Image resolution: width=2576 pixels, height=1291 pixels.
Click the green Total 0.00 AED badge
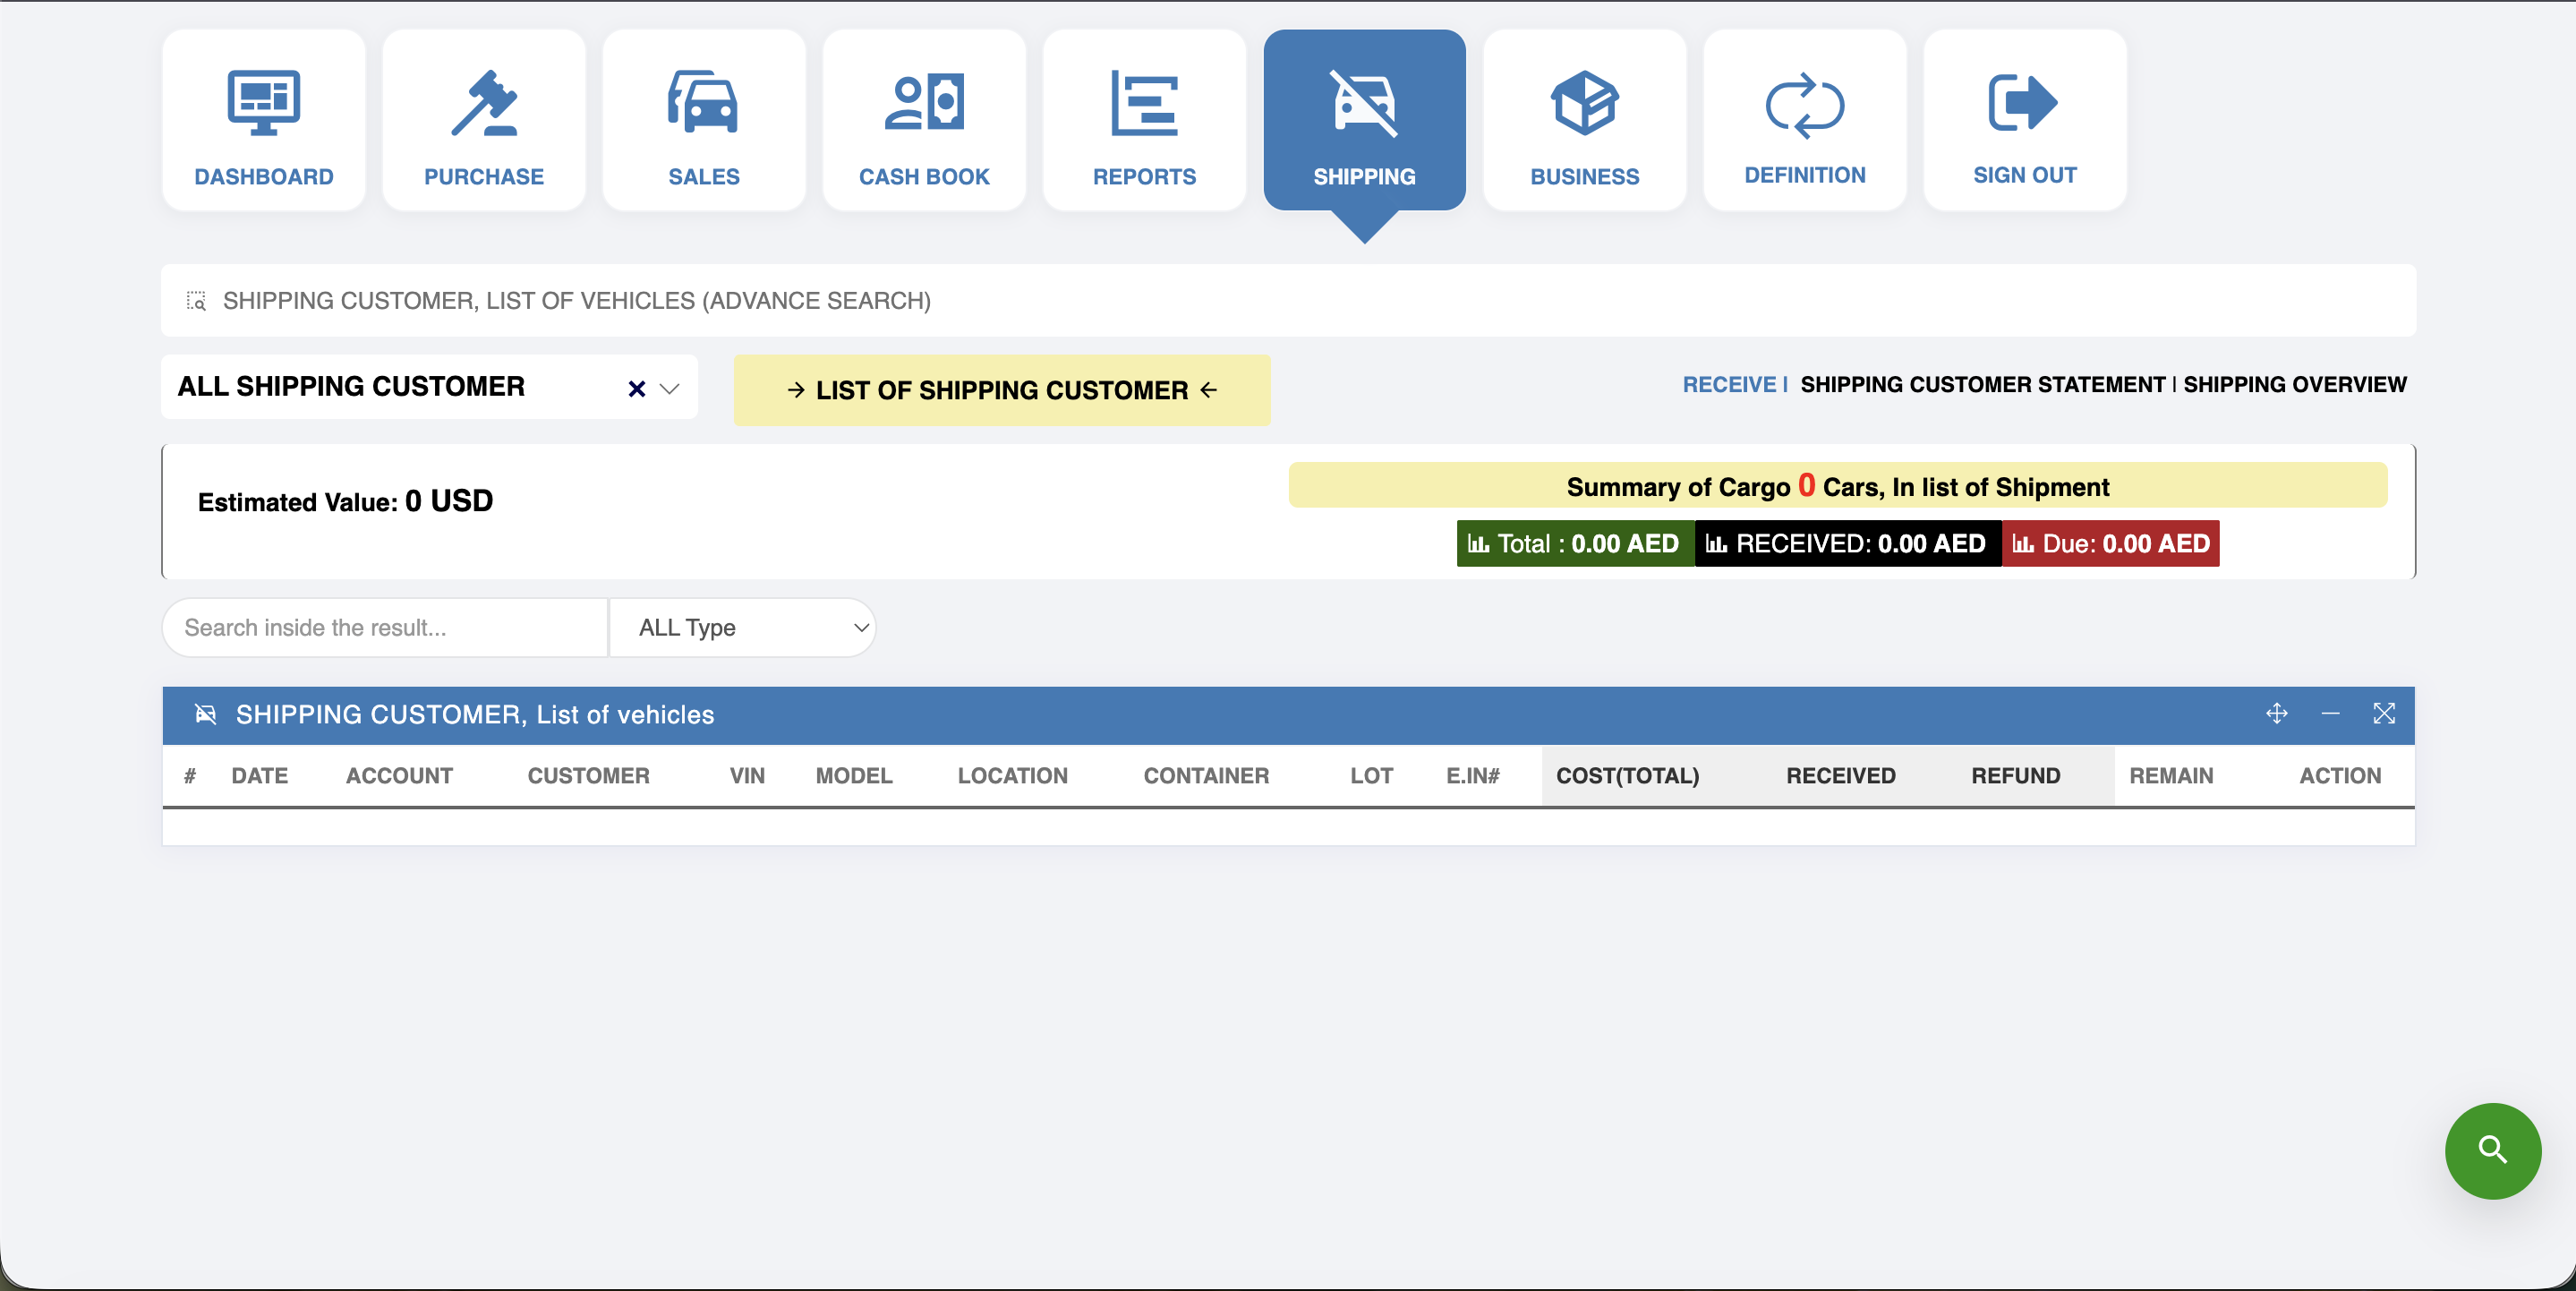(1575, 544)
